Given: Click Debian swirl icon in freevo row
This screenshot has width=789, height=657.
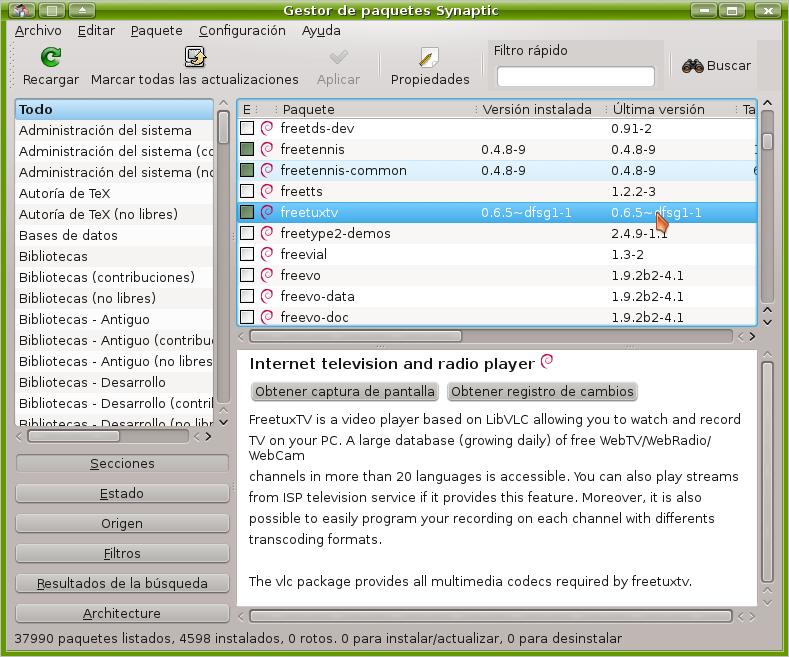Looking at the screenshot, I should click(267, 275).
